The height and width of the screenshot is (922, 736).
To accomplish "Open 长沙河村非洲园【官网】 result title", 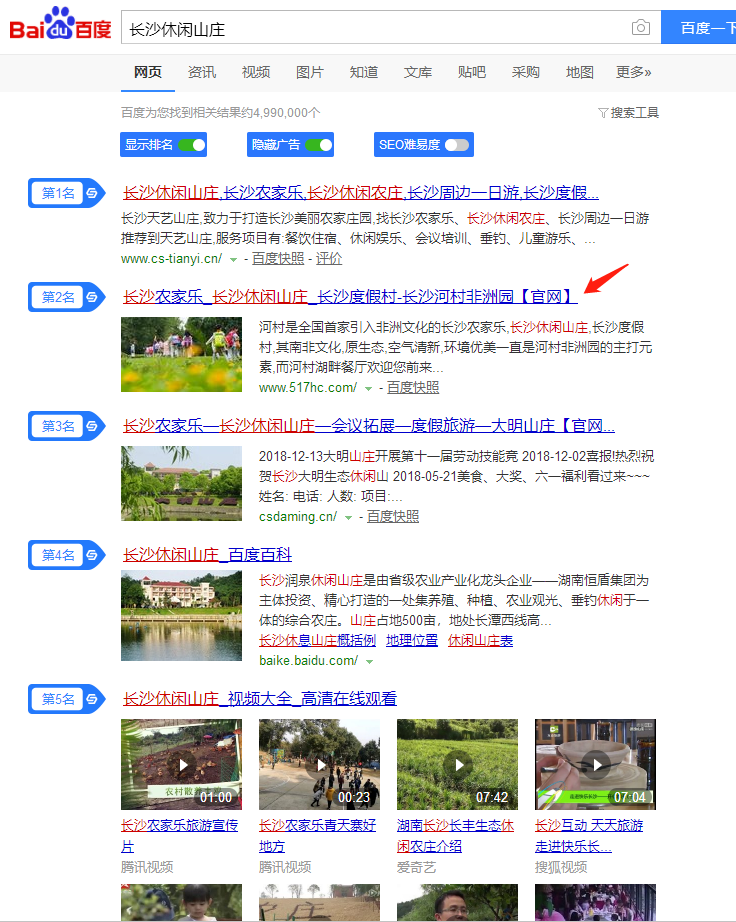I will pos(350,297).
